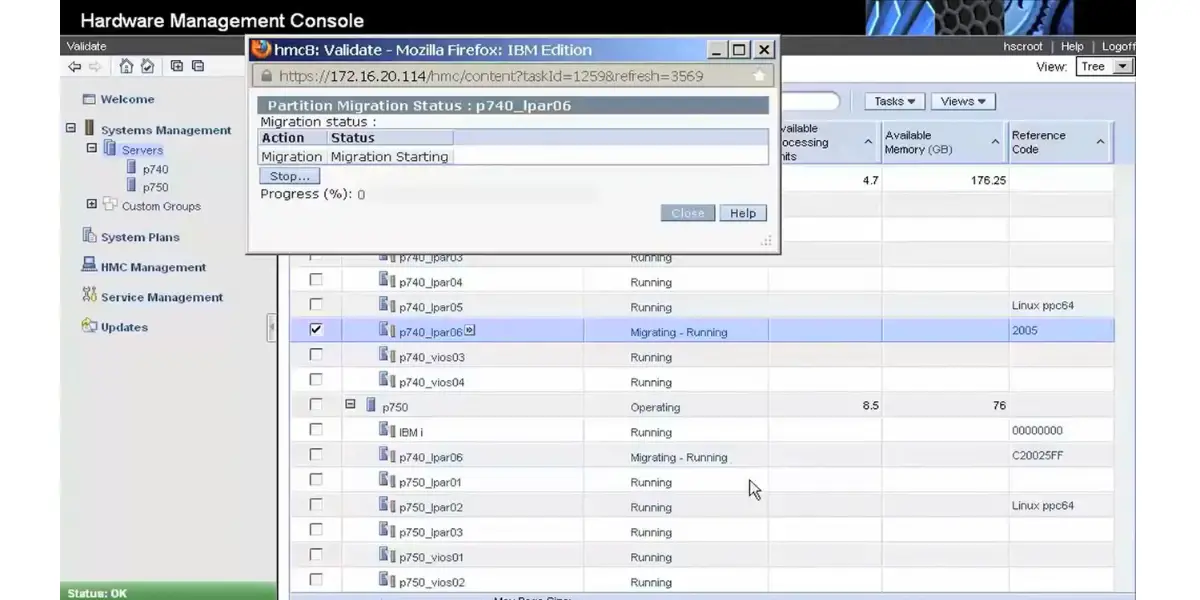Click the Status: OK bar

(x=168, y=592)
